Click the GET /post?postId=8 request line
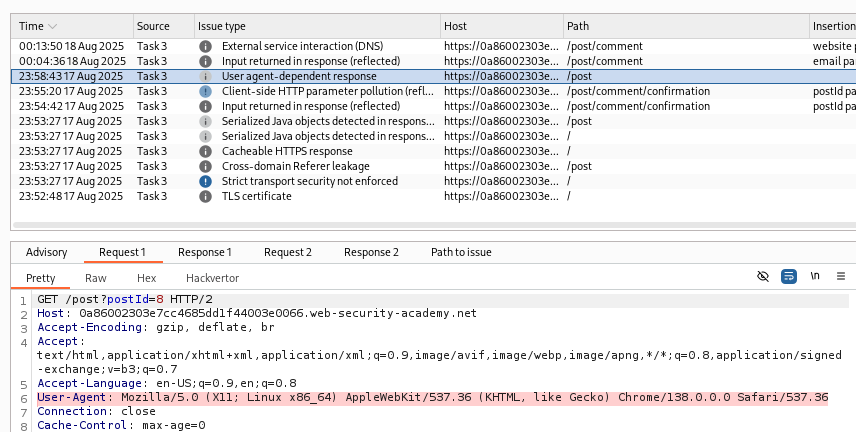856x432 pixels. tap(125, 299)
